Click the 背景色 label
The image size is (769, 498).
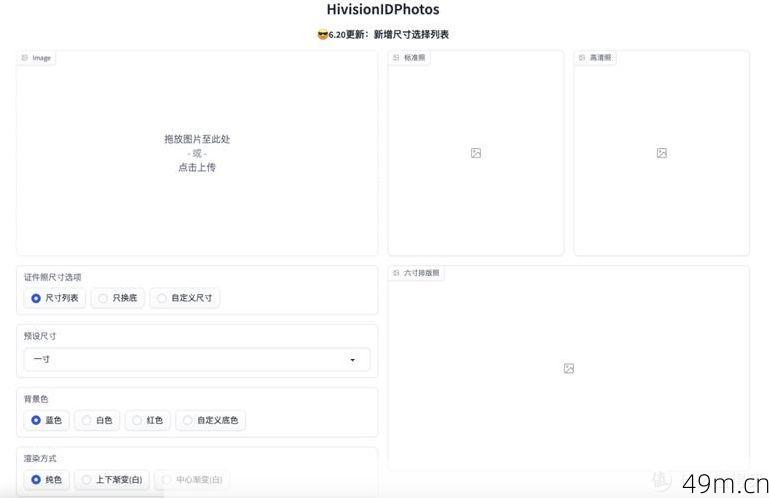pyautogui.click(x=36, y=399)
